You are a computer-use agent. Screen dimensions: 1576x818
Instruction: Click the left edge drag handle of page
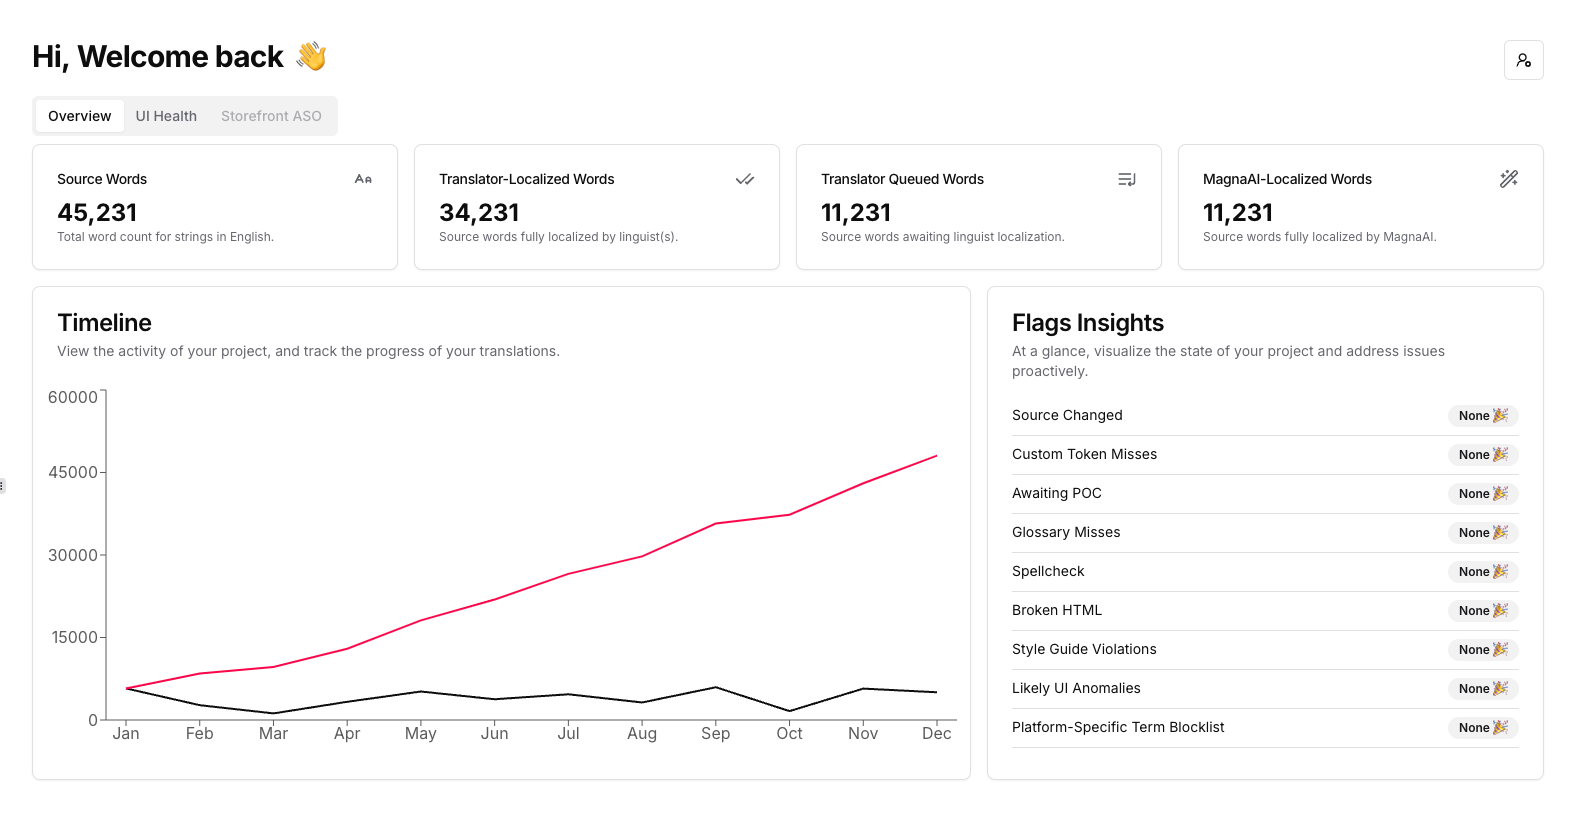[2, 486]
